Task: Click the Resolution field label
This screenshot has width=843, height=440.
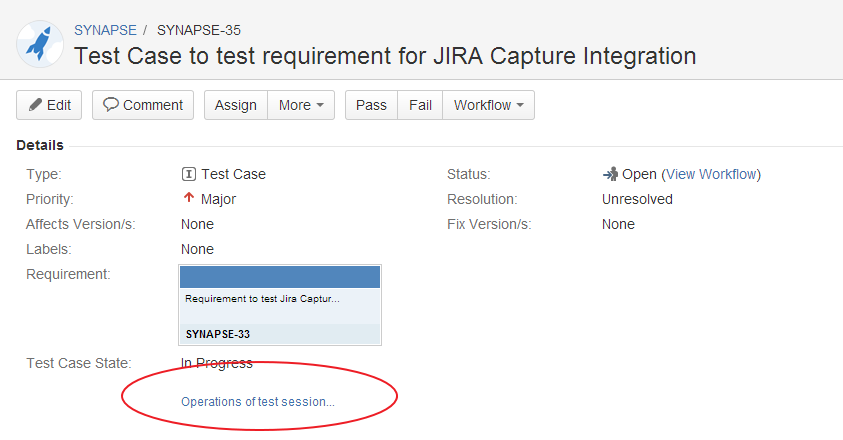Action: pos(482,200)
